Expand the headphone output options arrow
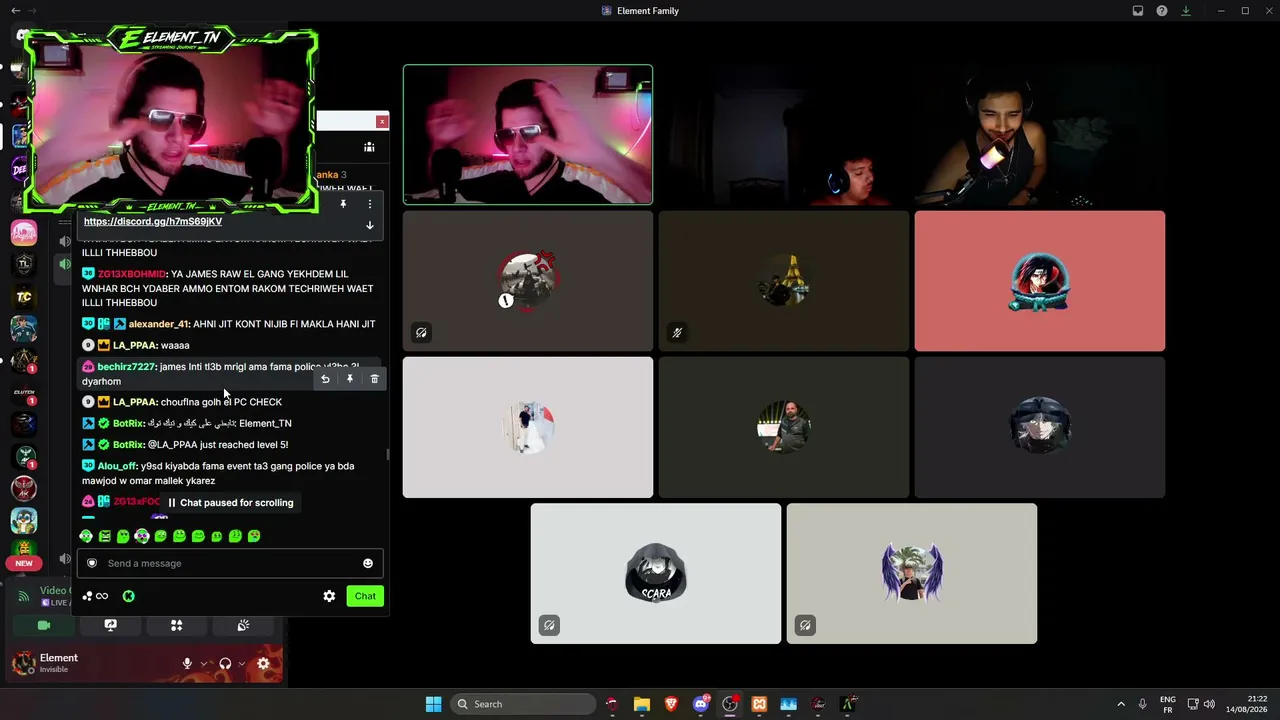This screenshot has width=1280, height=720. tap(242, 663)
